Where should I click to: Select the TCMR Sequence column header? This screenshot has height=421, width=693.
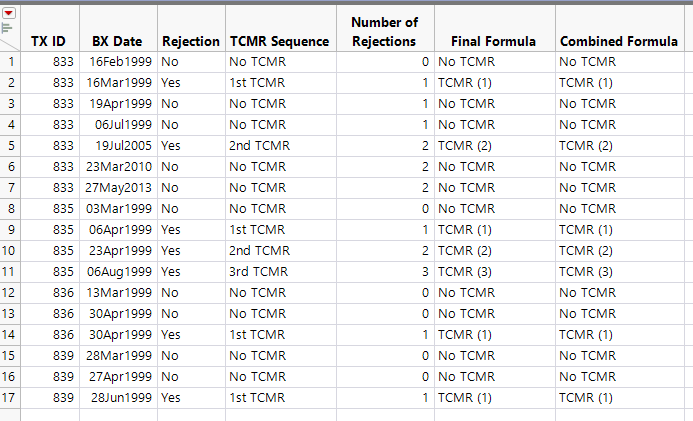pyautogui.click(x=279, y=41)
